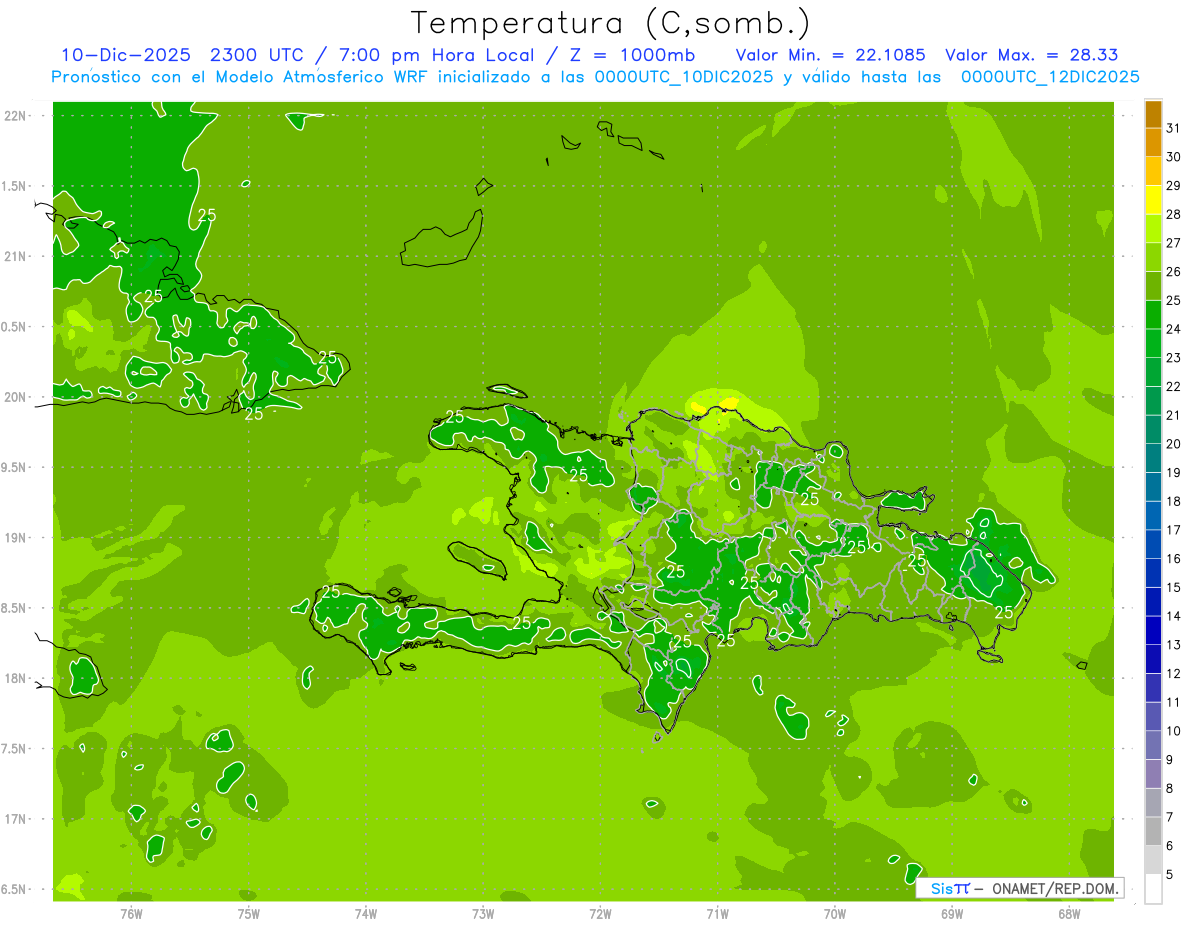This screenshot has height=927, width=1200.
Task: Click the half-degree label "7.5N"
Action: click(x=13, y=749)
